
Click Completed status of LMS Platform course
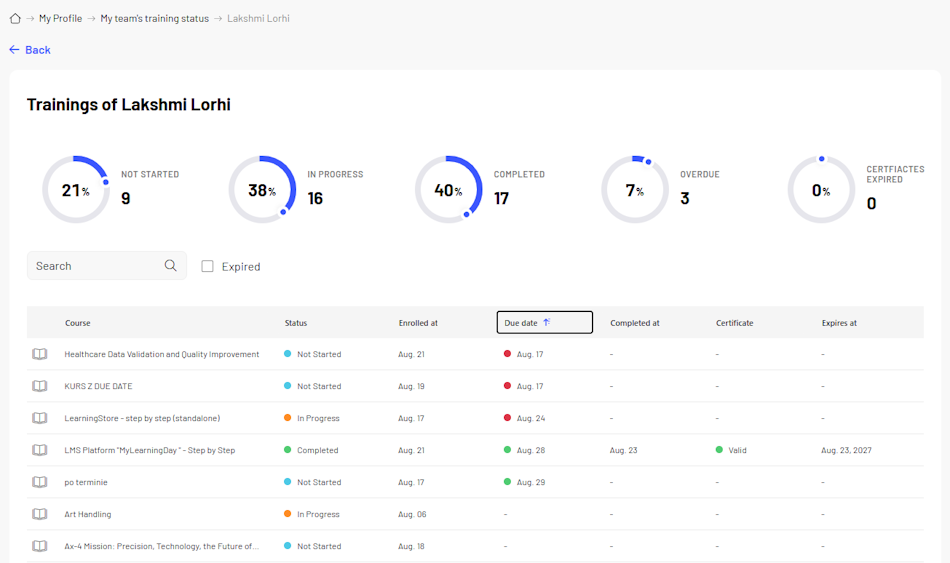point(311,450)
